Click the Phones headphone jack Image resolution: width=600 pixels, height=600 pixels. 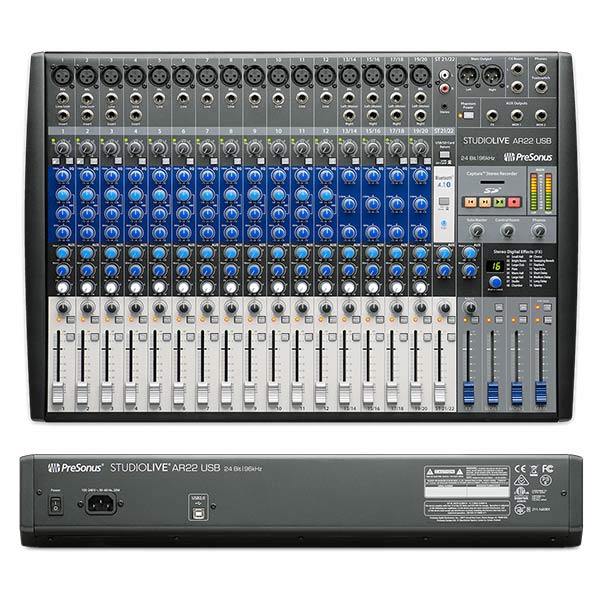[541, 70]
